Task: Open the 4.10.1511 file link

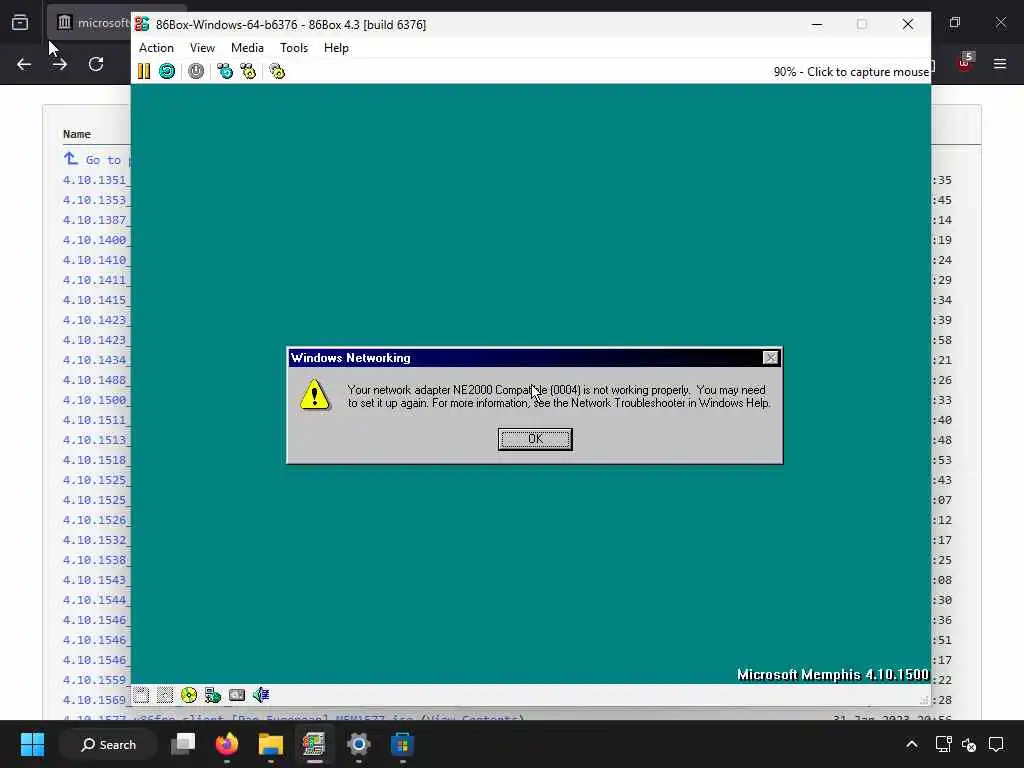Action: pos(96,420)
